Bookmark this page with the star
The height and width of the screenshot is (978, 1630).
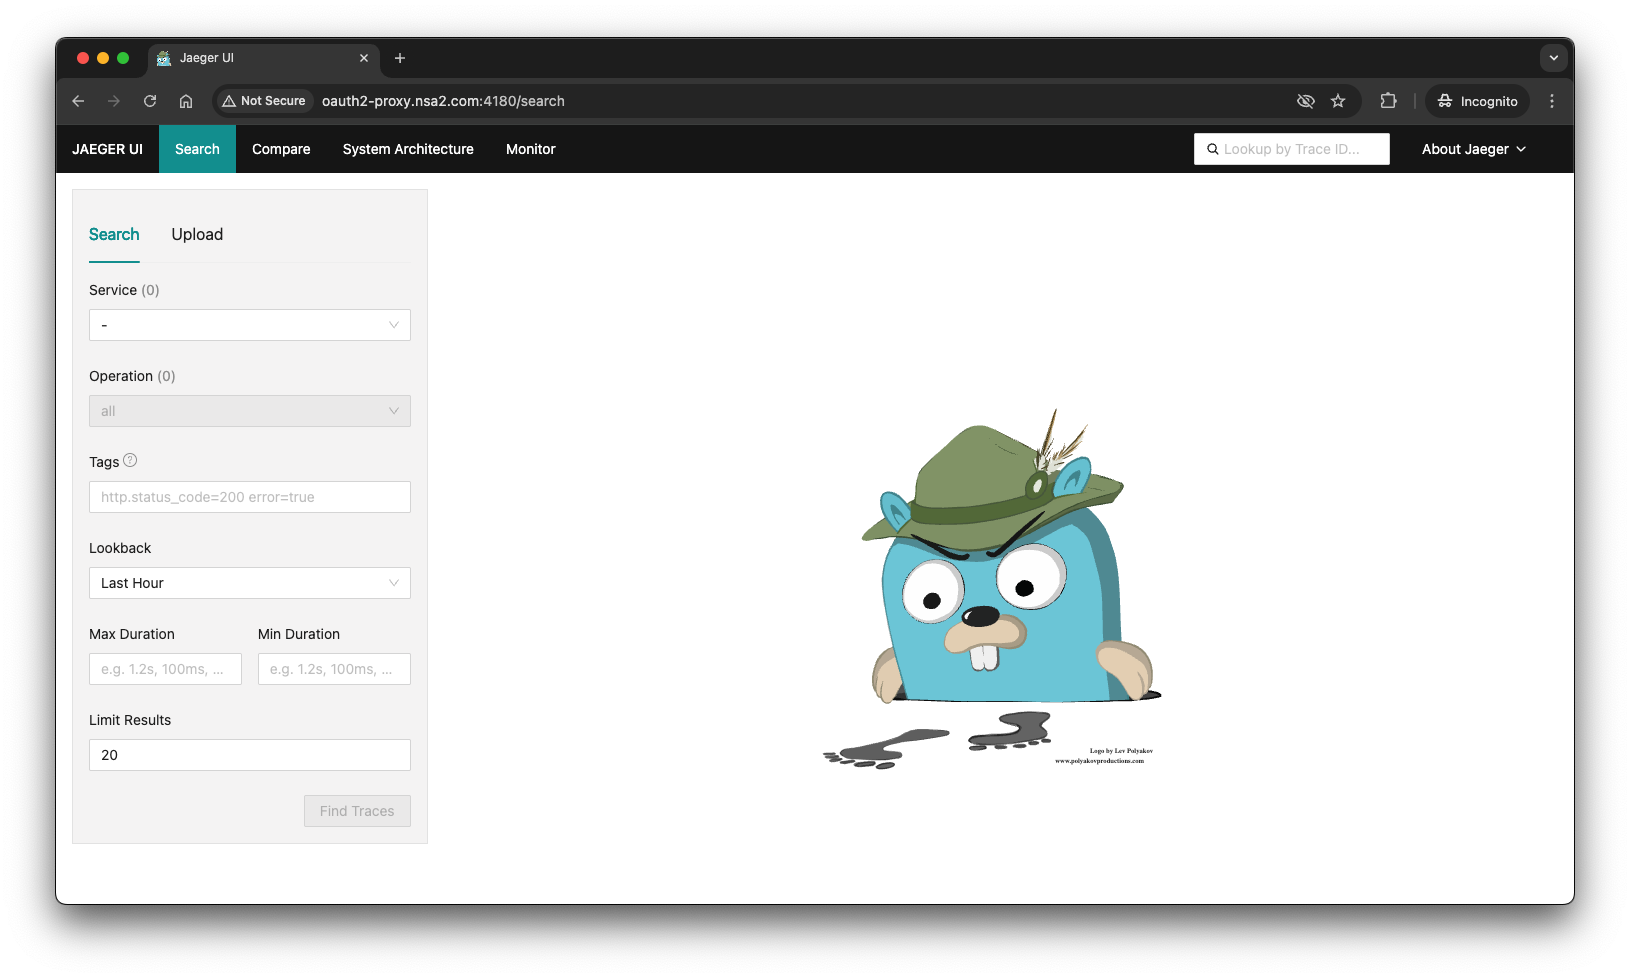pos(1338,101)
